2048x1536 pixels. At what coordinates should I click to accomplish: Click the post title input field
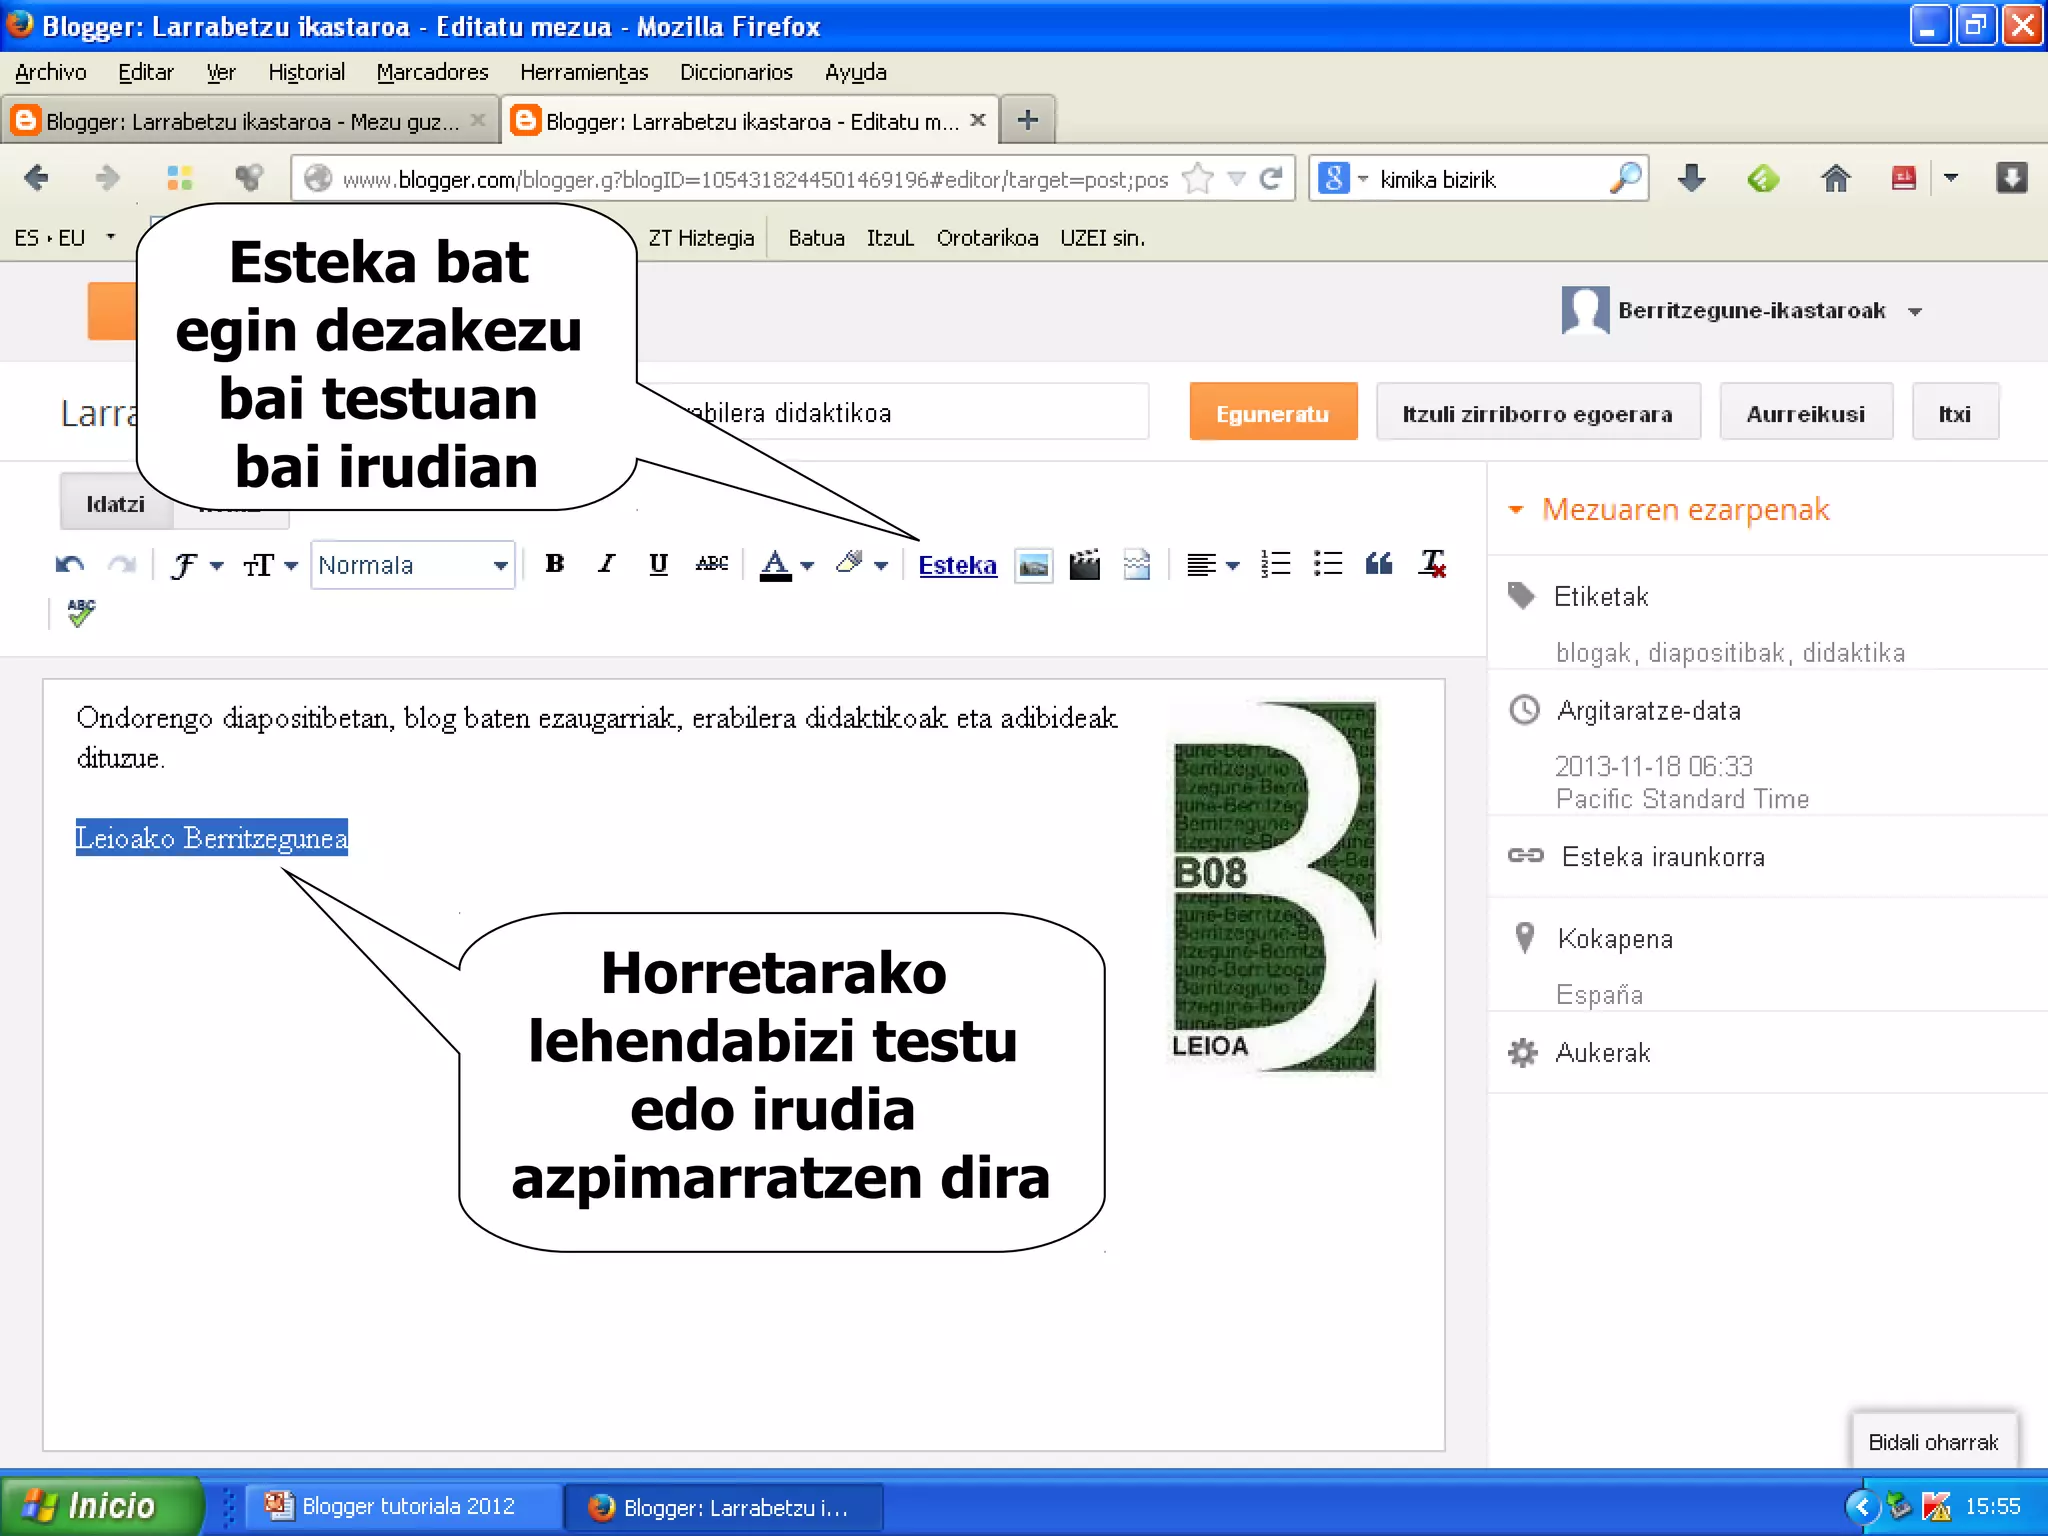coord(900,412)
